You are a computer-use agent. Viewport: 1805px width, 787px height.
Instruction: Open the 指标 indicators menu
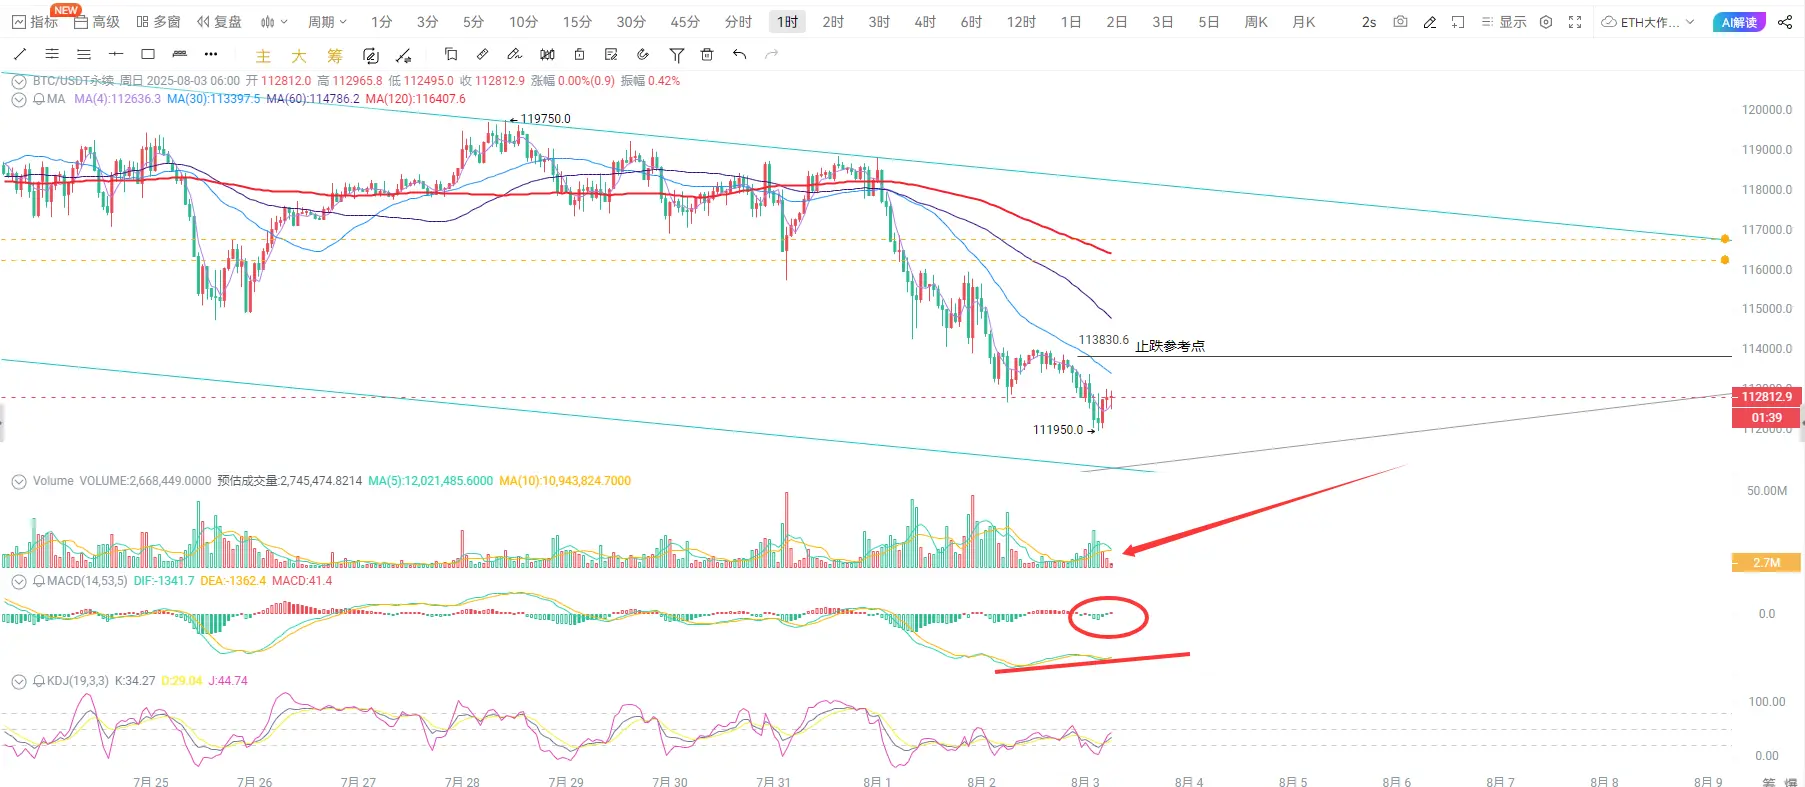click(35, 22)
